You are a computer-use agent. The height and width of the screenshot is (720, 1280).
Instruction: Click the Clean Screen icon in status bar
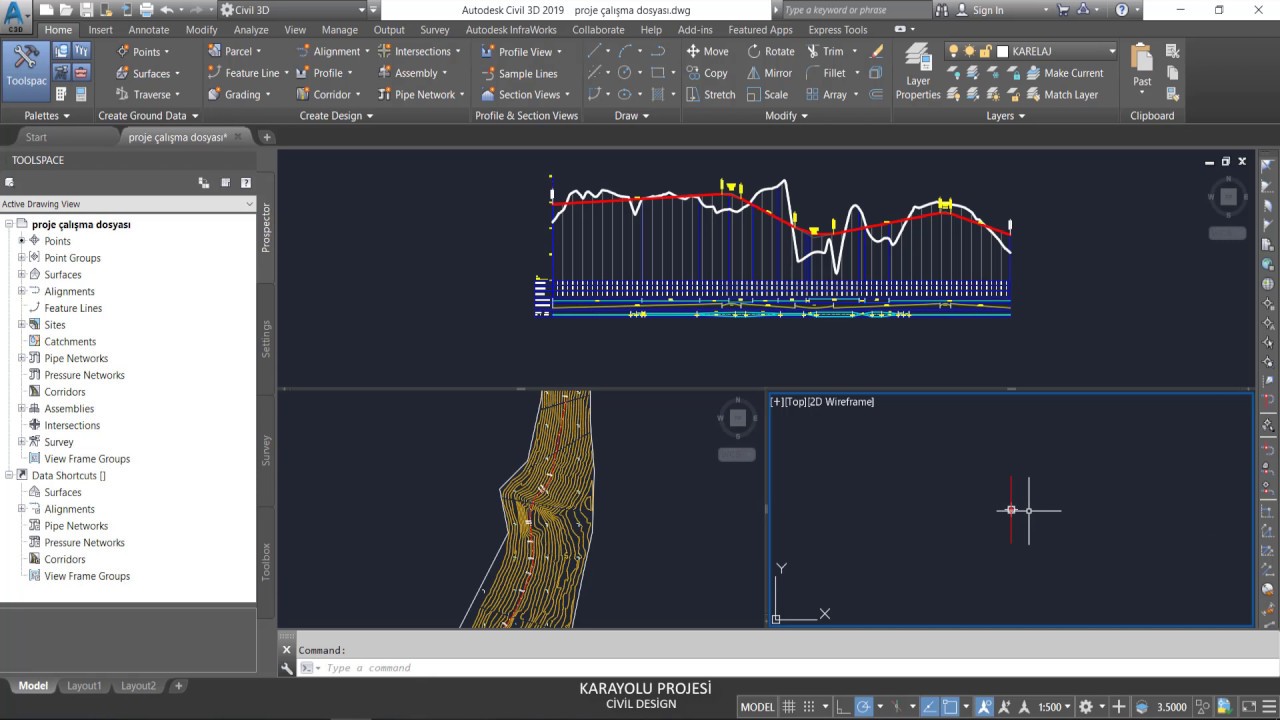click(x=1248, y=707)
